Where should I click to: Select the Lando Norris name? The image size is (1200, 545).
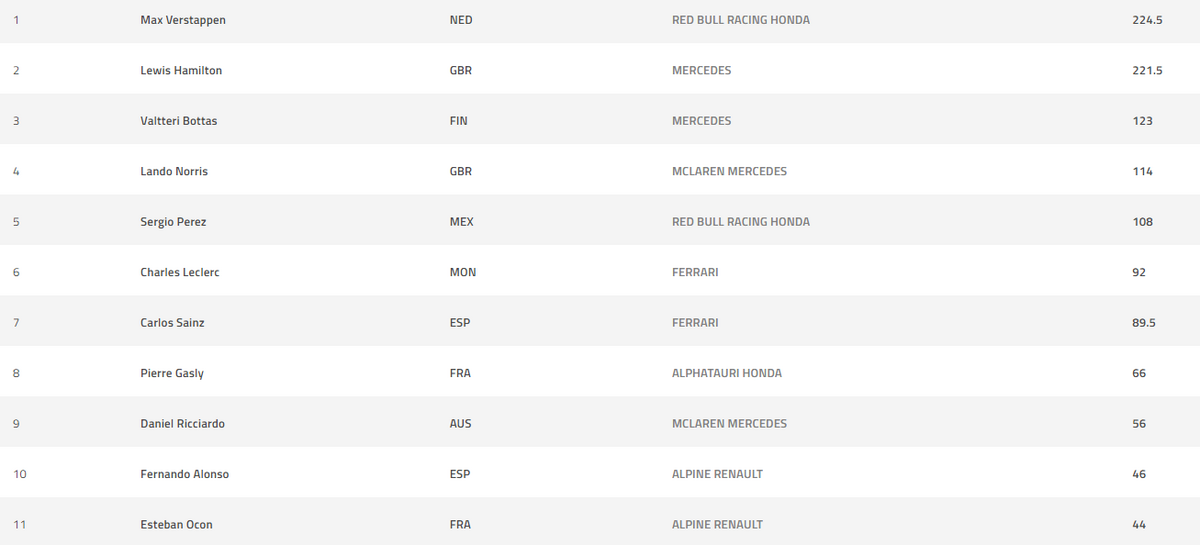174,171
